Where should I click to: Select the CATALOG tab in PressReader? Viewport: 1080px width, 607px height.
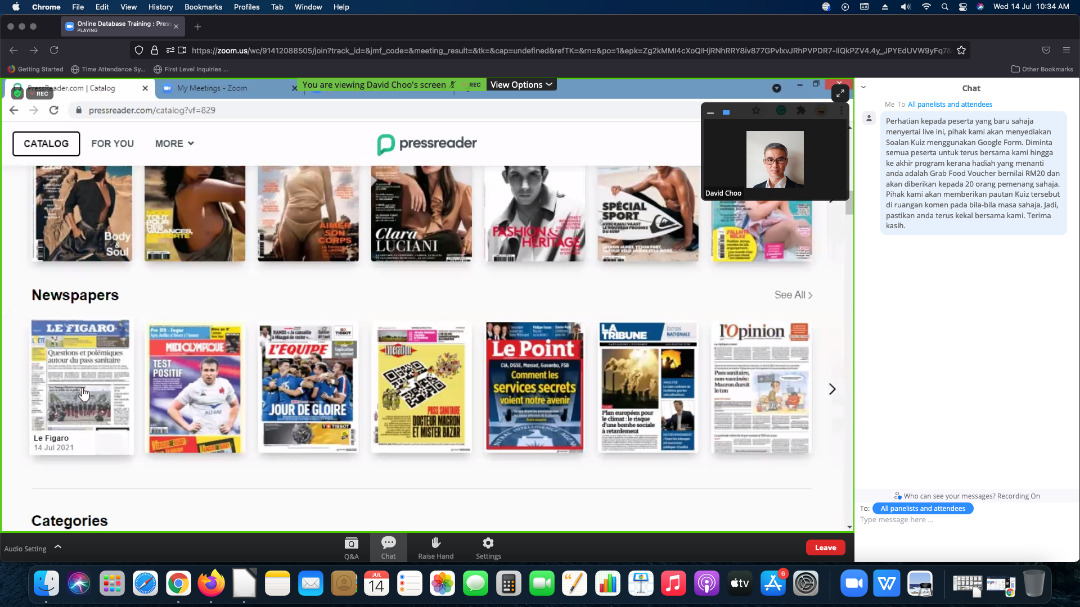coord(46,144)
